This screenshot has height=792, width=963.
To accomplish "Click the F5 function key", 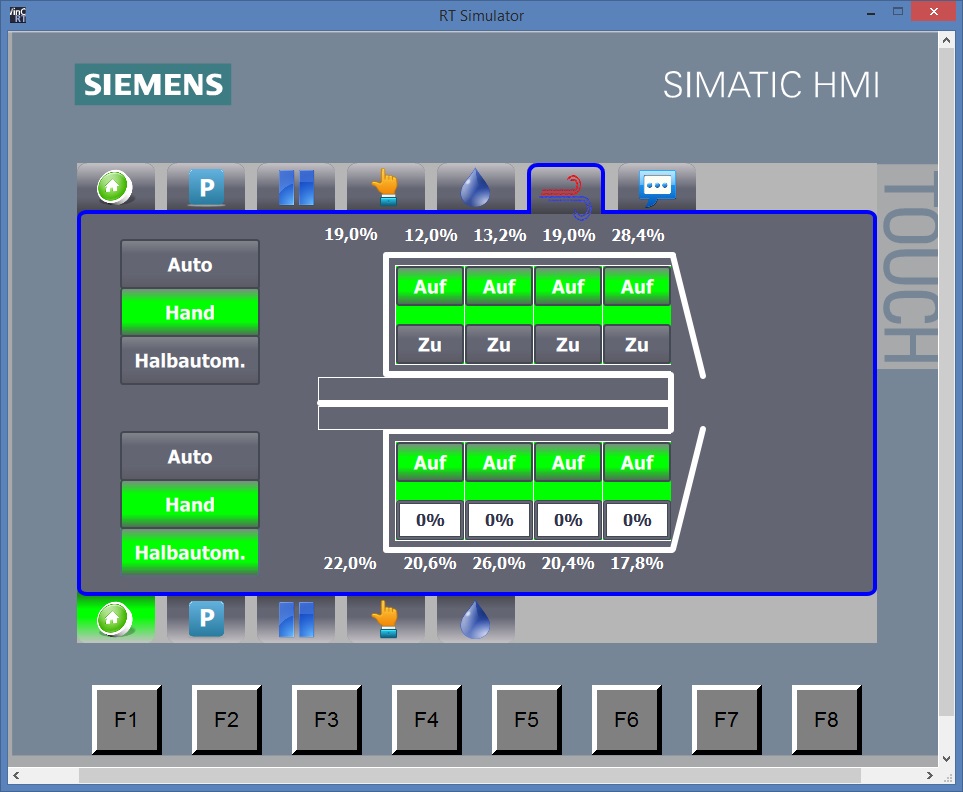I will pos(527,720).
